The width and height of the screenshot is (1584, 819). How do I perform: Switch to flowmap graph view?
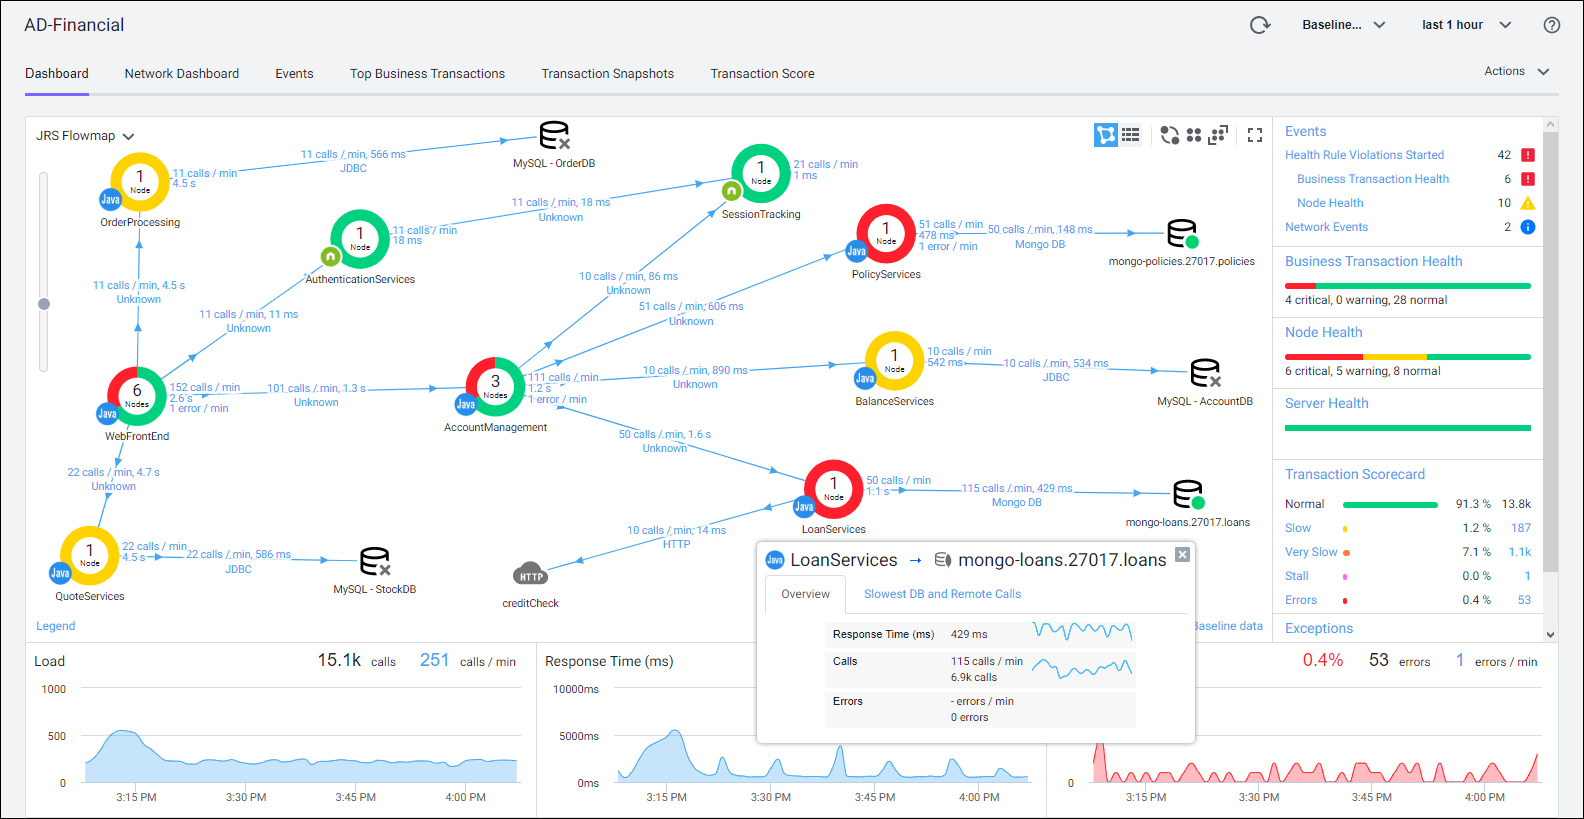tap(1105, 135)
